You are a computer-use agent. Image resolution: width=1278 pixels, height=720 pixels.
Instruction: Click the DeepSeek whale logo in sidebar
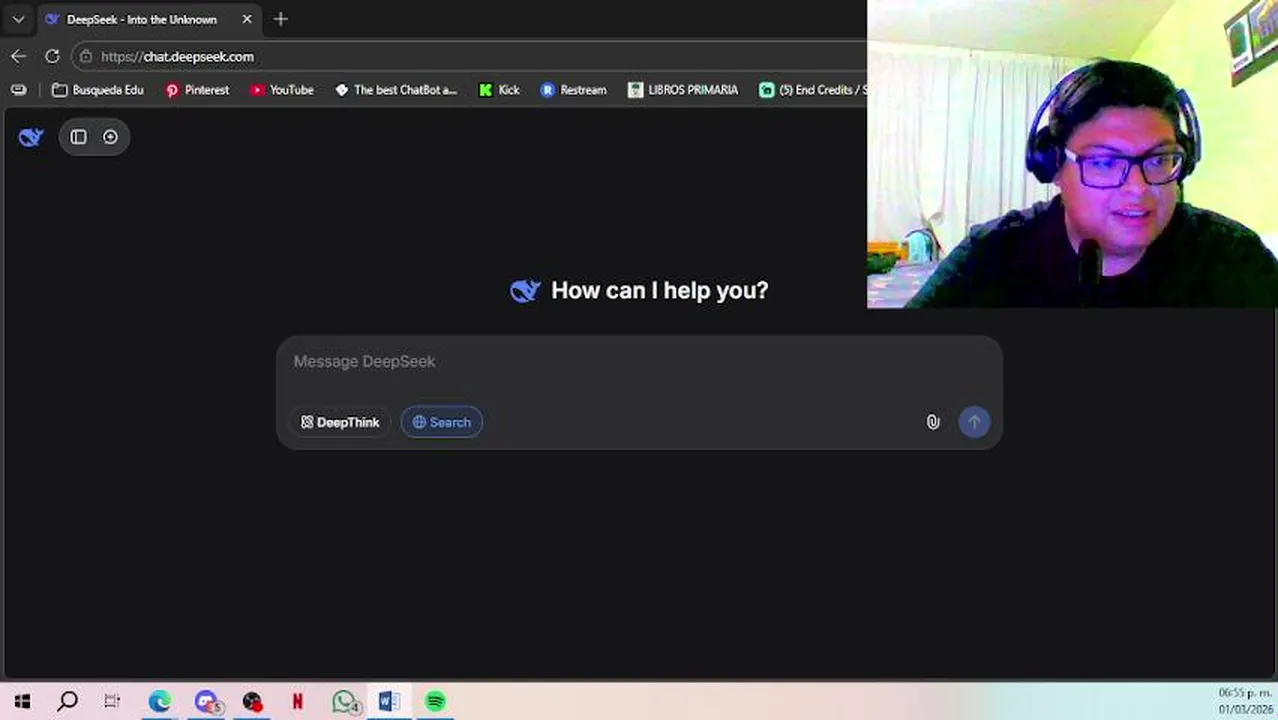click(31, 137)
